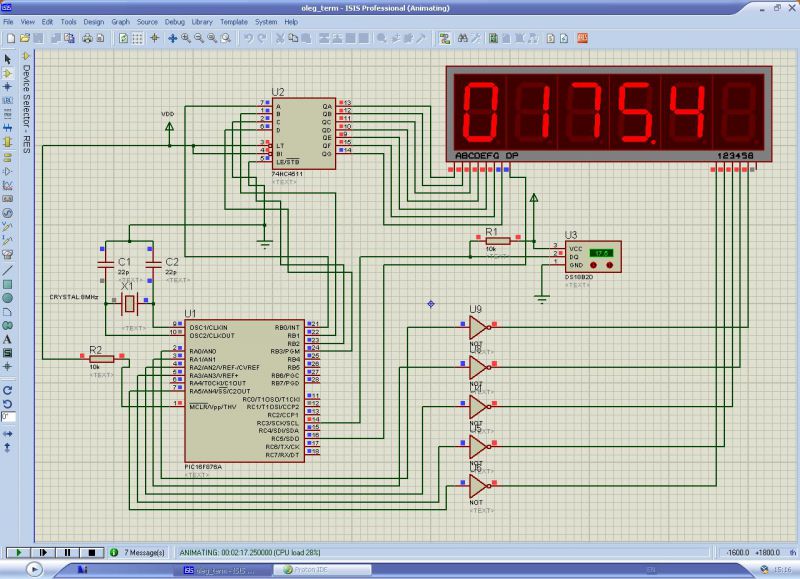Step the simulation one frame
This screenshot has width=800, height=579.
click(43, 552)
